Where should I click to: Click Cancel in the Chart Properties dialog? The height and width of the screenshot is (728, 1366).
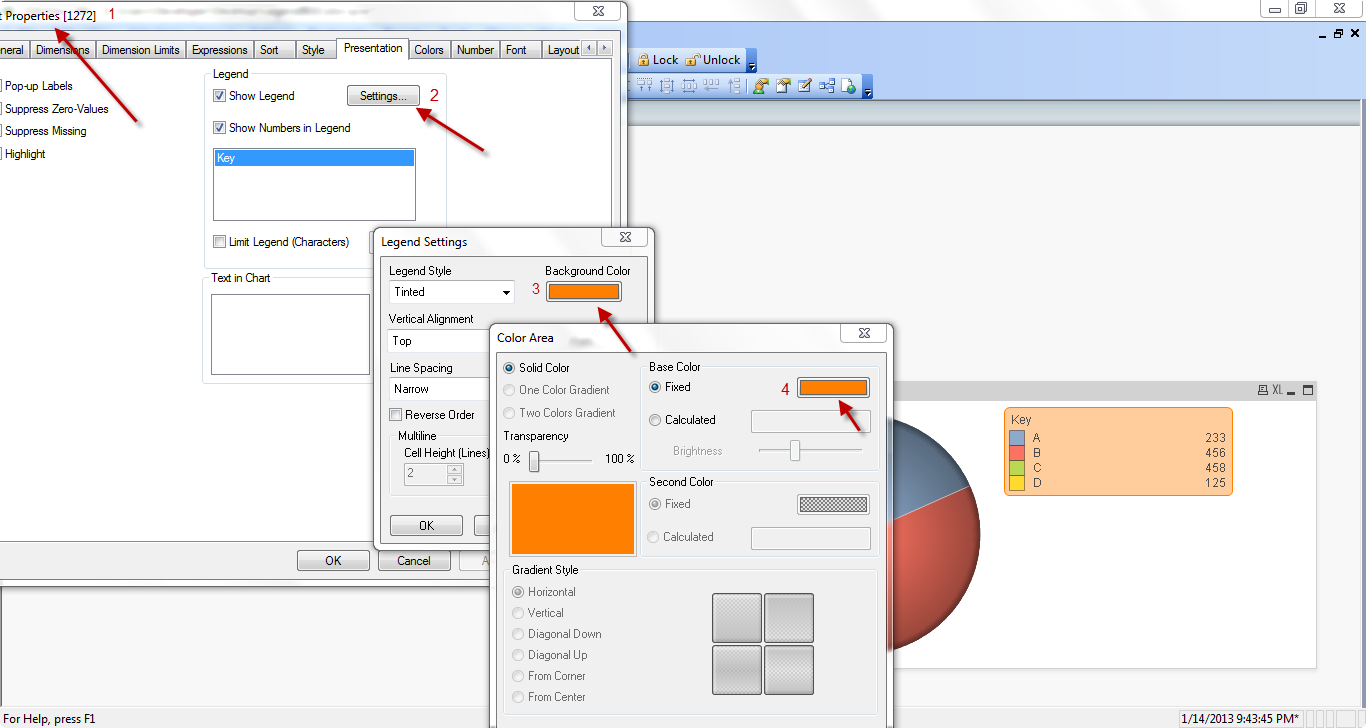[414, 561]
